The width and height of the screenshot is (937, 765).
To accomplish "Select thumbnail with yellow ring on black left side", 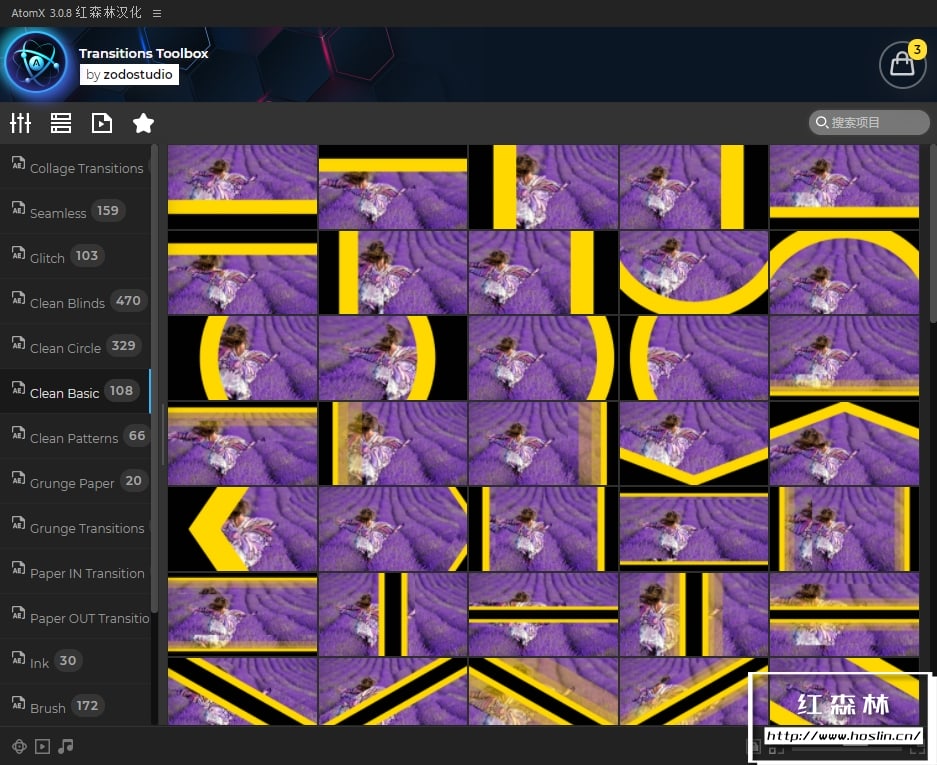I will point(242,358).
